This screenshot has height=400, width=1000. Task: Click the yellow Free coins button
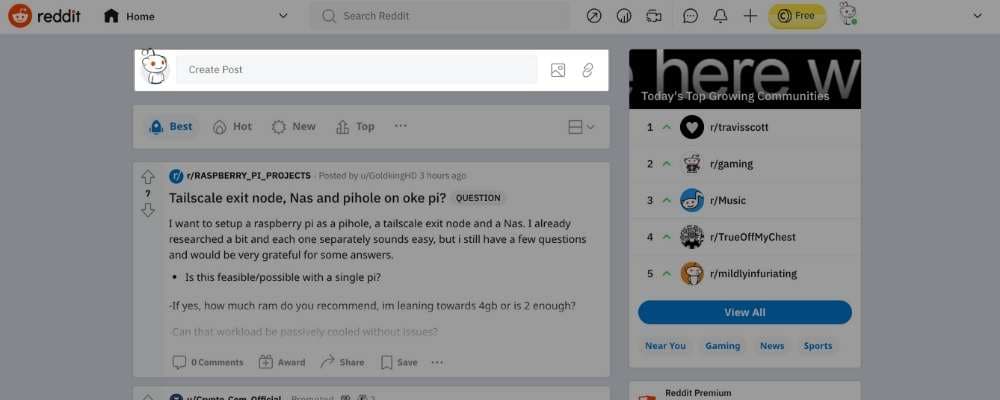pos(797,16)
